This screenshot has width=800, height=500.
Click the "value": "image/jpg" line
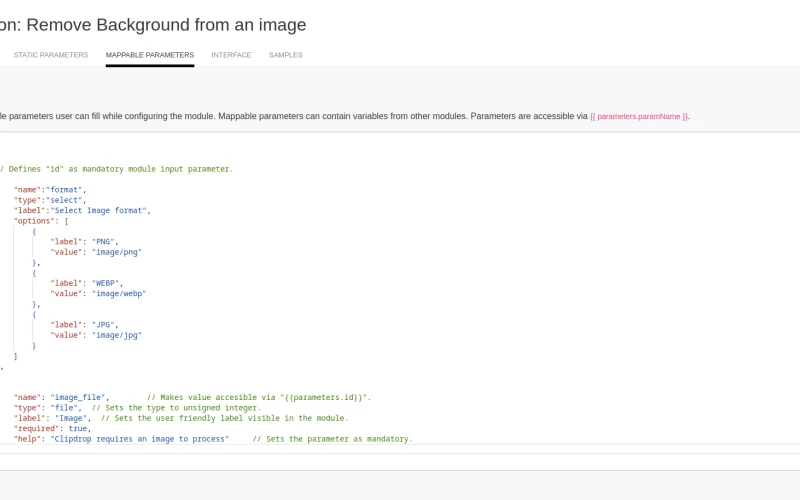[96, 335]
